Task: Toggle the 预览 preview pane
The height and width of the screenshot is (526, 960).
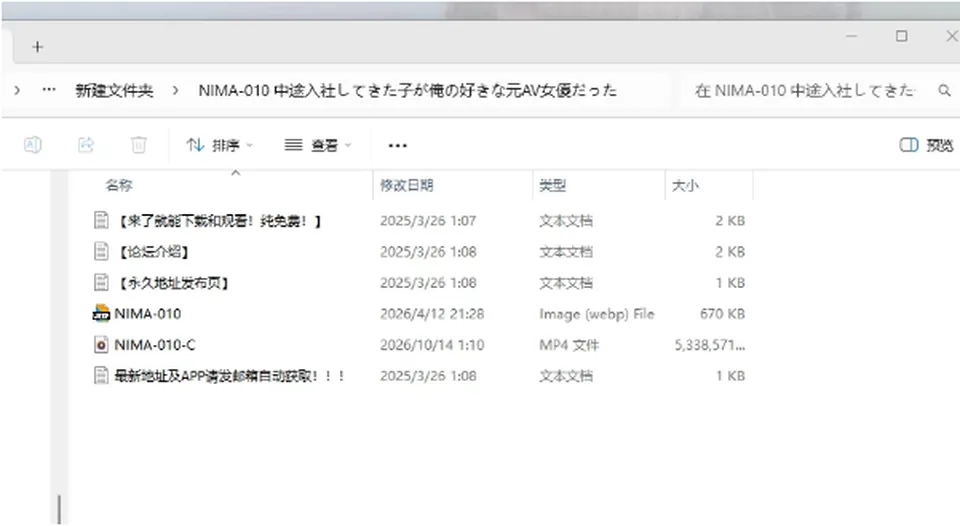Action: [926, 145]
